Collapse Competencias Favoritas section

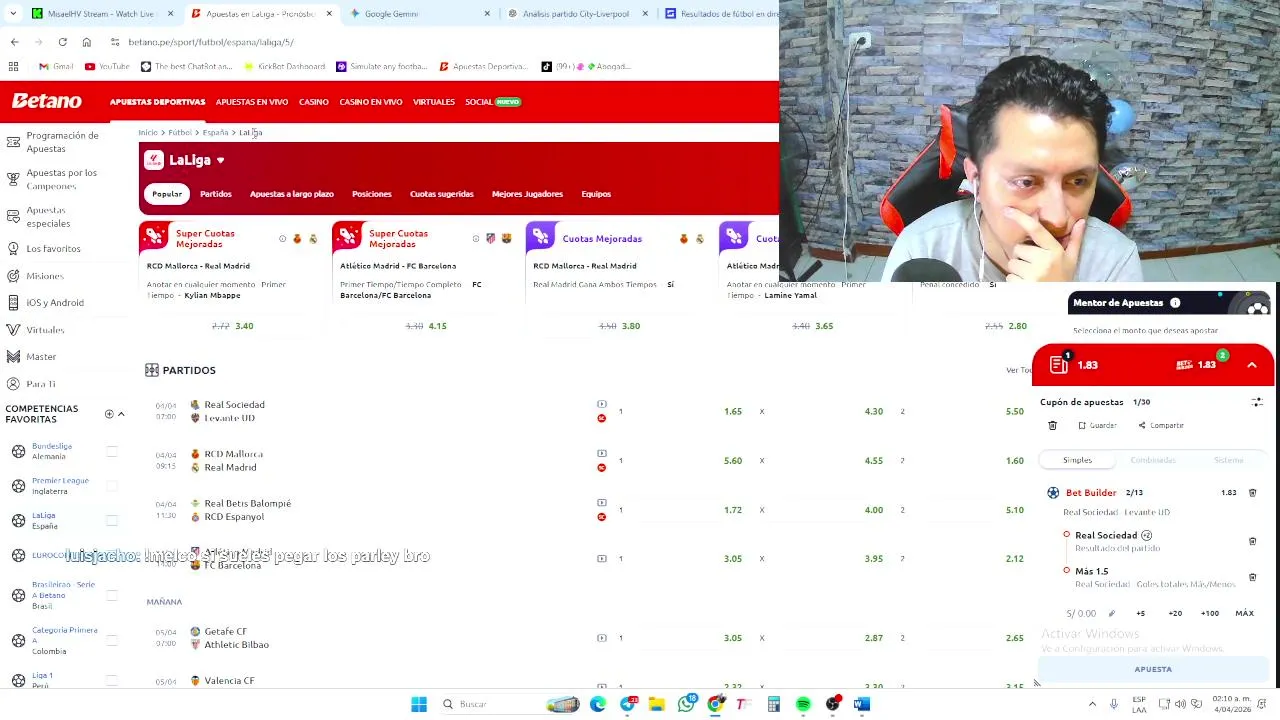point(121,414)
